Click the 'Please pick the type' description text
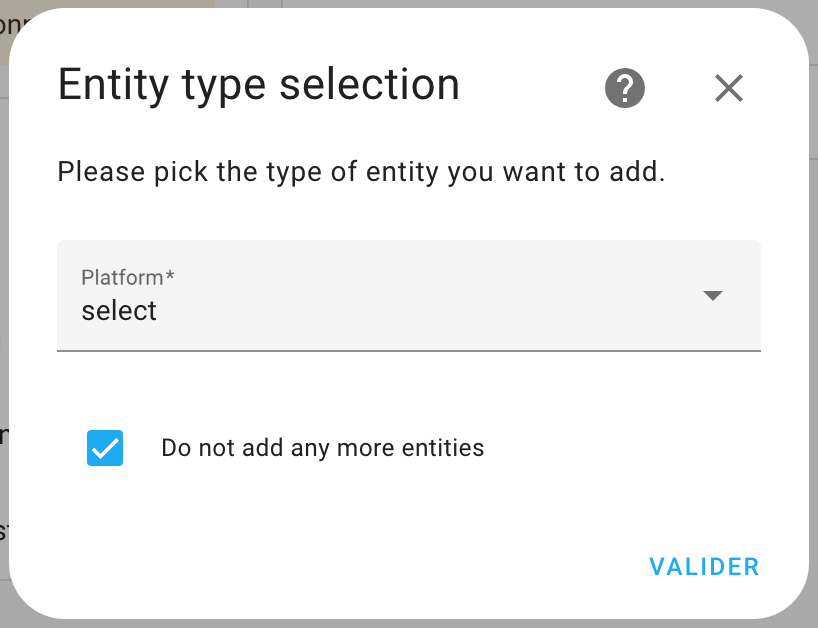Image resolution: width=818 pixels, height=628 pixels. point(361,172)
